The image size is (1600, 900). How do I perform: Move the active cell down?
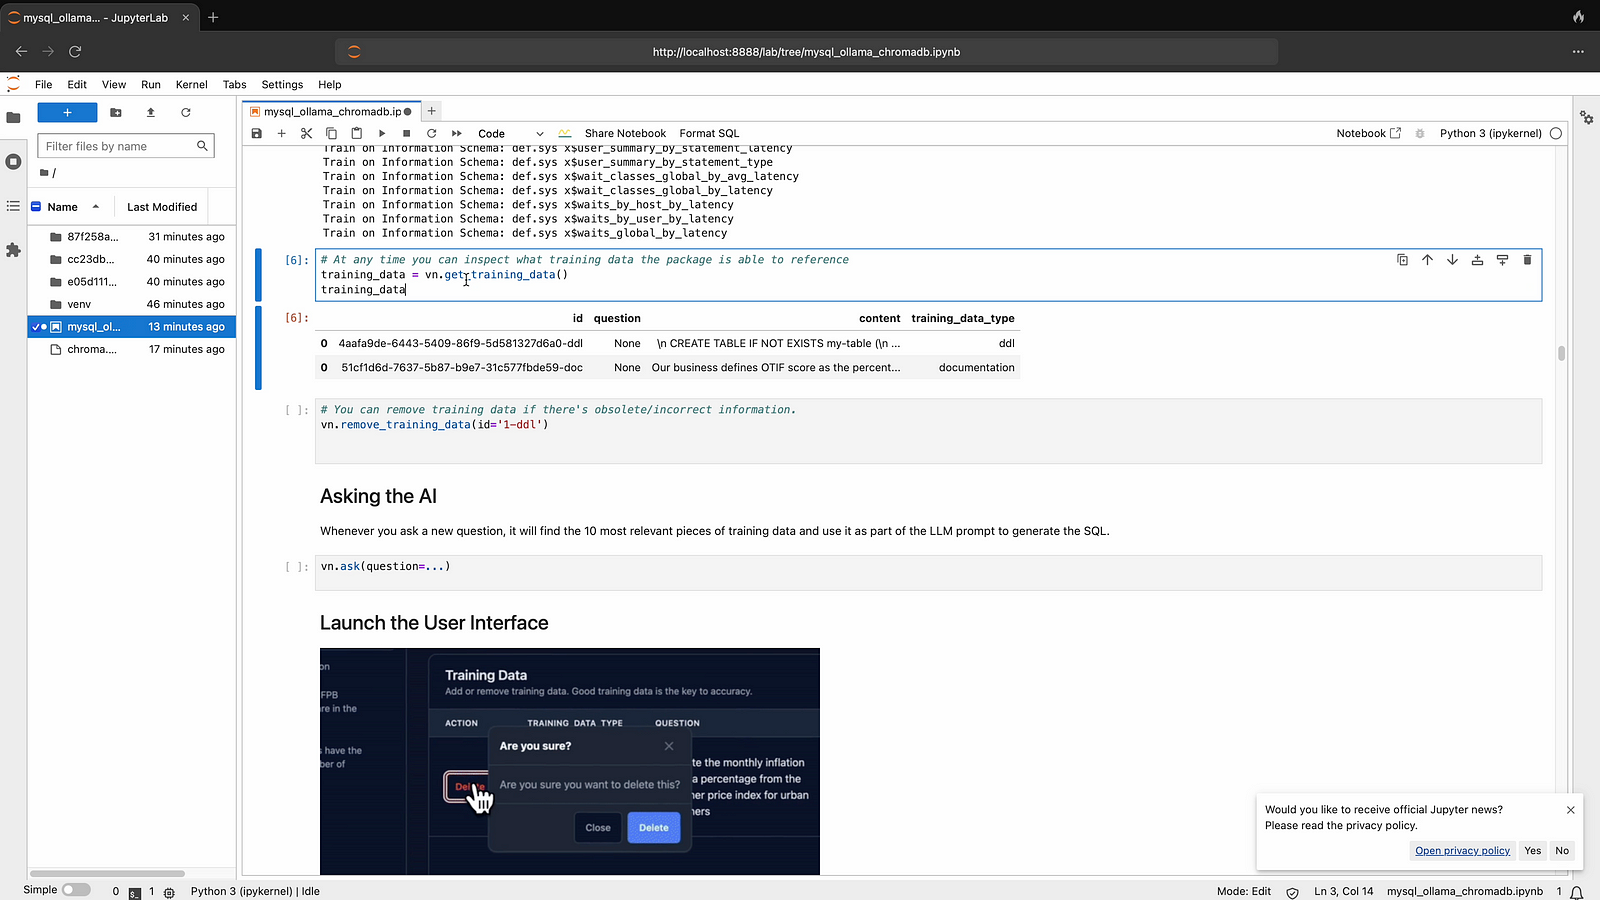coord(1452,260)
